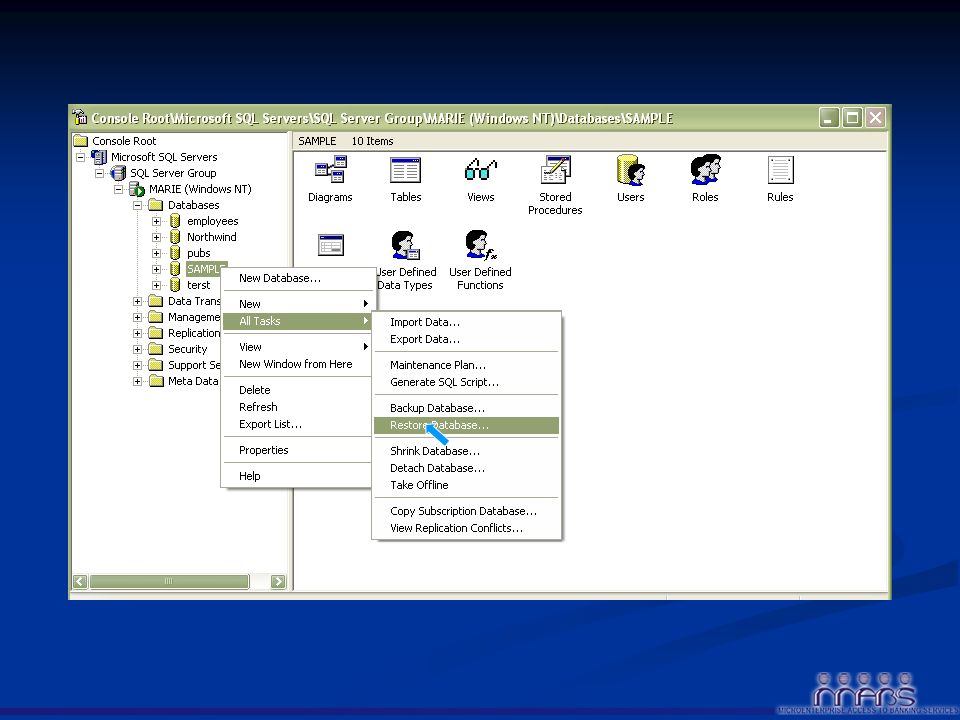Image resolution: width=960 pixels, height=720 pixels.
Task: Choose Generate SQL Script entry
Action: click(467, 382)
